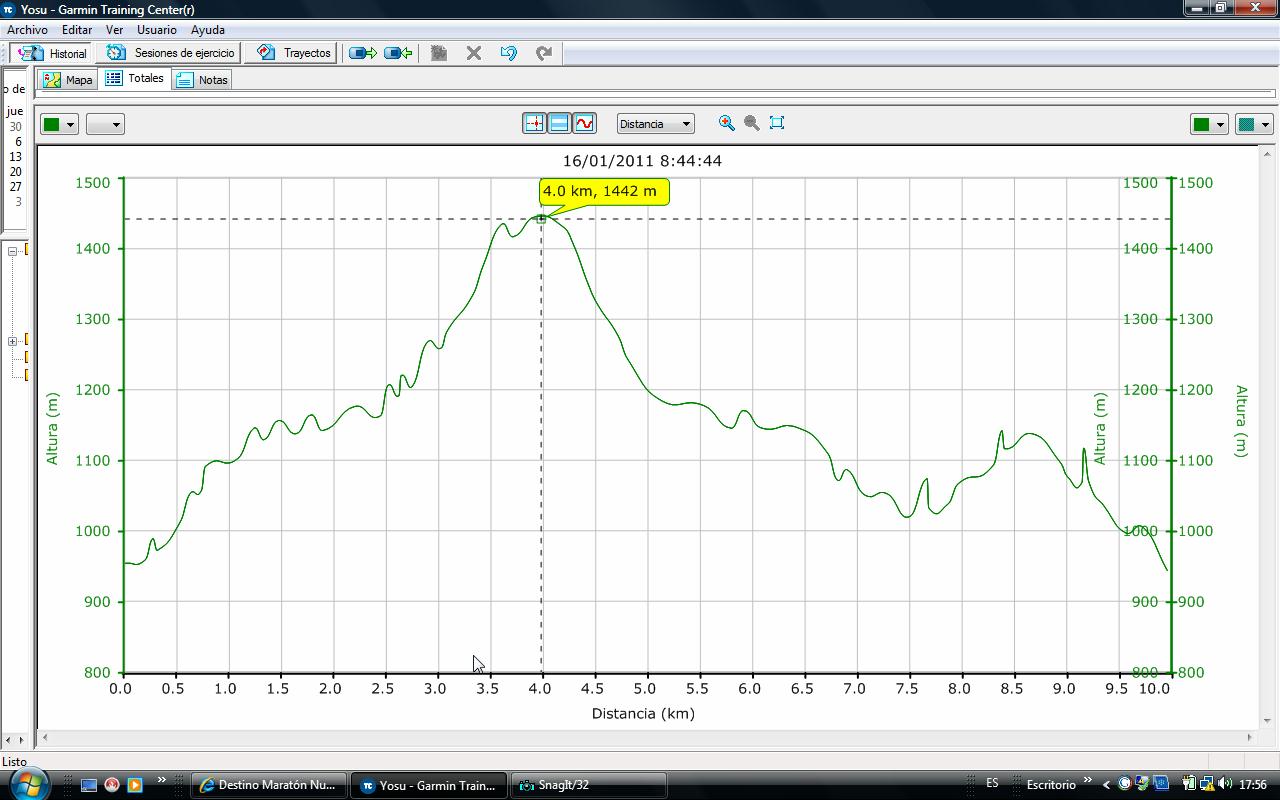Open Sesiones de ejercicio view
1280x800 pixels.
coord(172,53)
